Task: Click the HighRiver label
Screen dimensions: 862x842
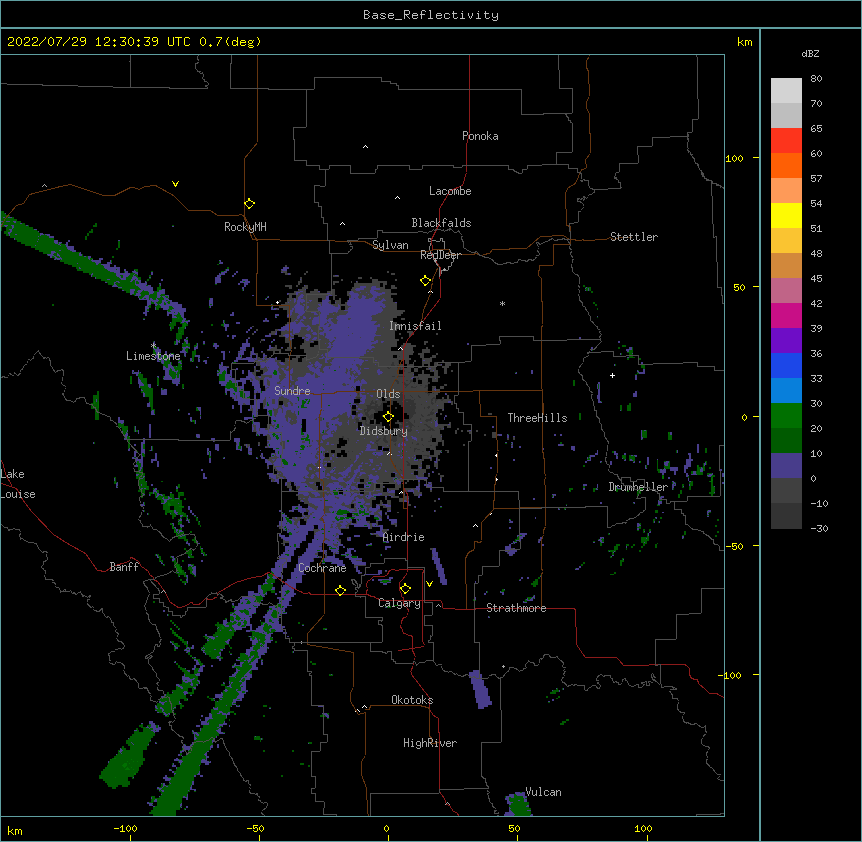Action: coord(430,743)
